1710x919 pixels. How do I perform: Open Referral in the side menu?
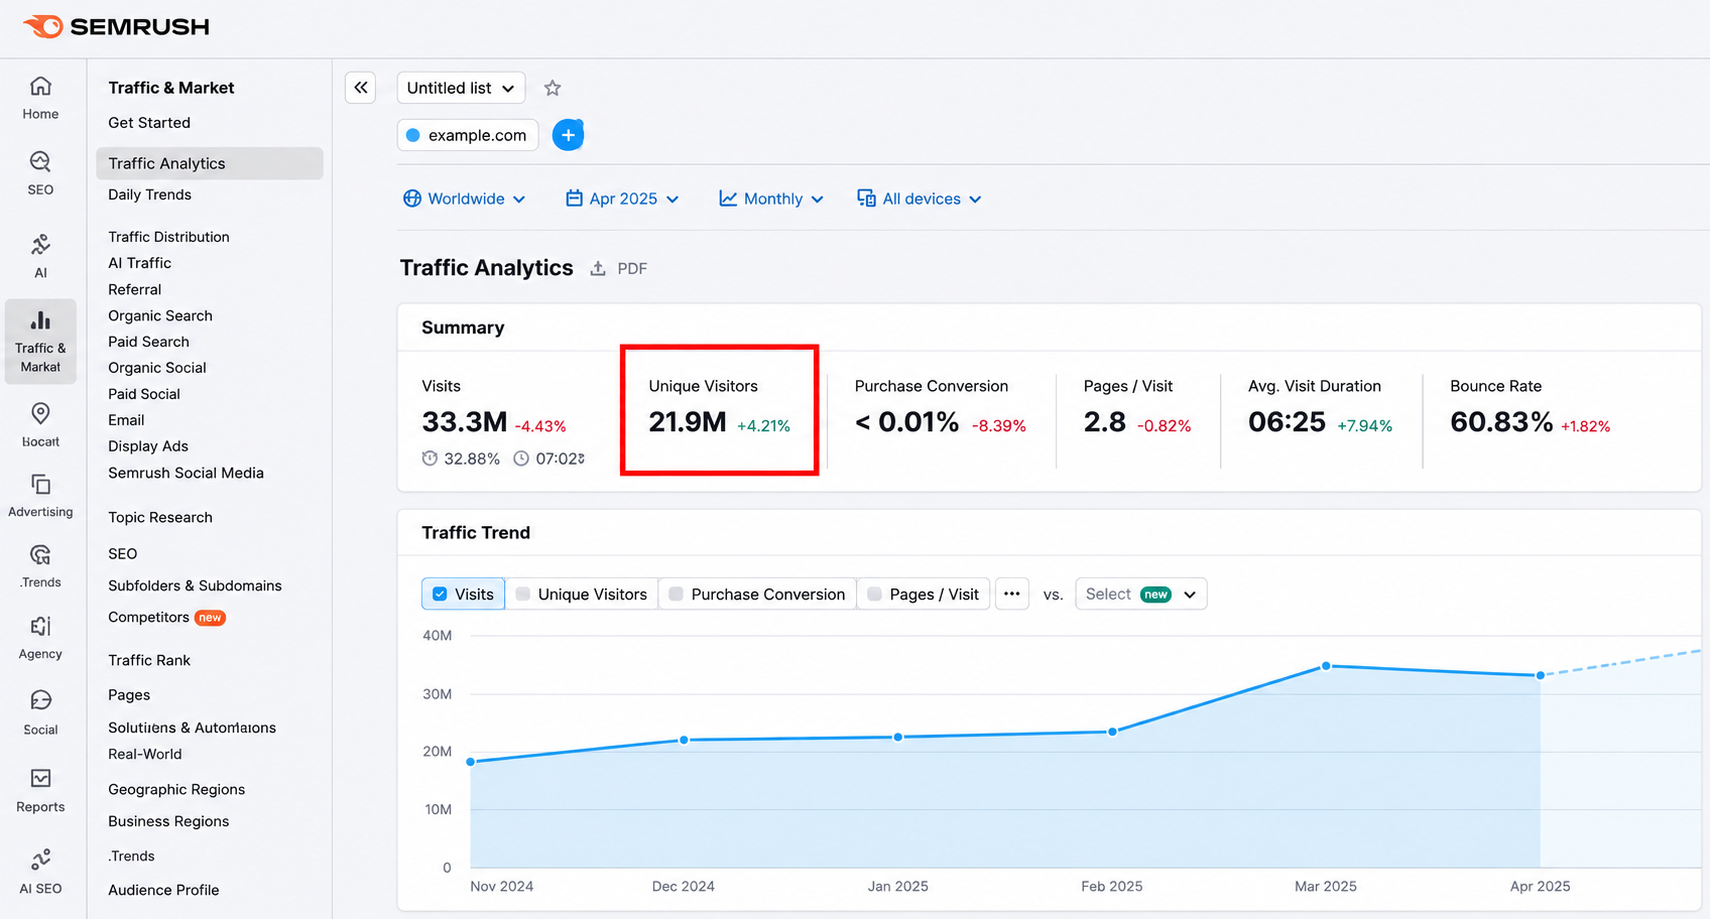coord(135,289)
